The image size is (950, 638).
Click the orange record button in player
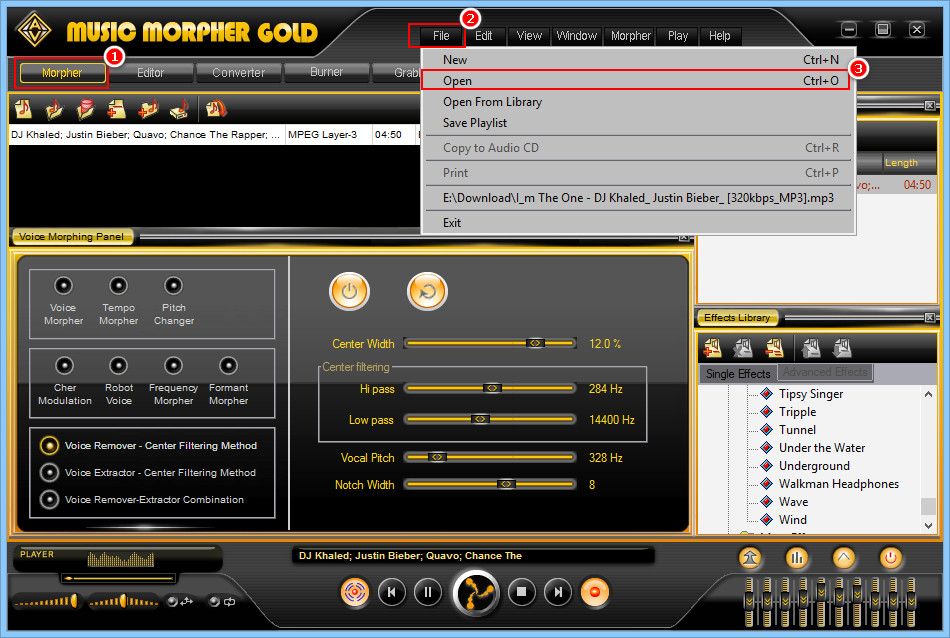pos(595,592)
